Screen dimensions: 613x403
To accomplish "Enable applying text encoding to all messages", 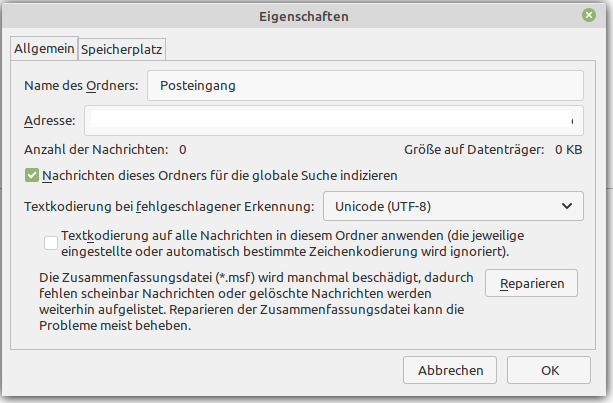I will click(51, 241).
